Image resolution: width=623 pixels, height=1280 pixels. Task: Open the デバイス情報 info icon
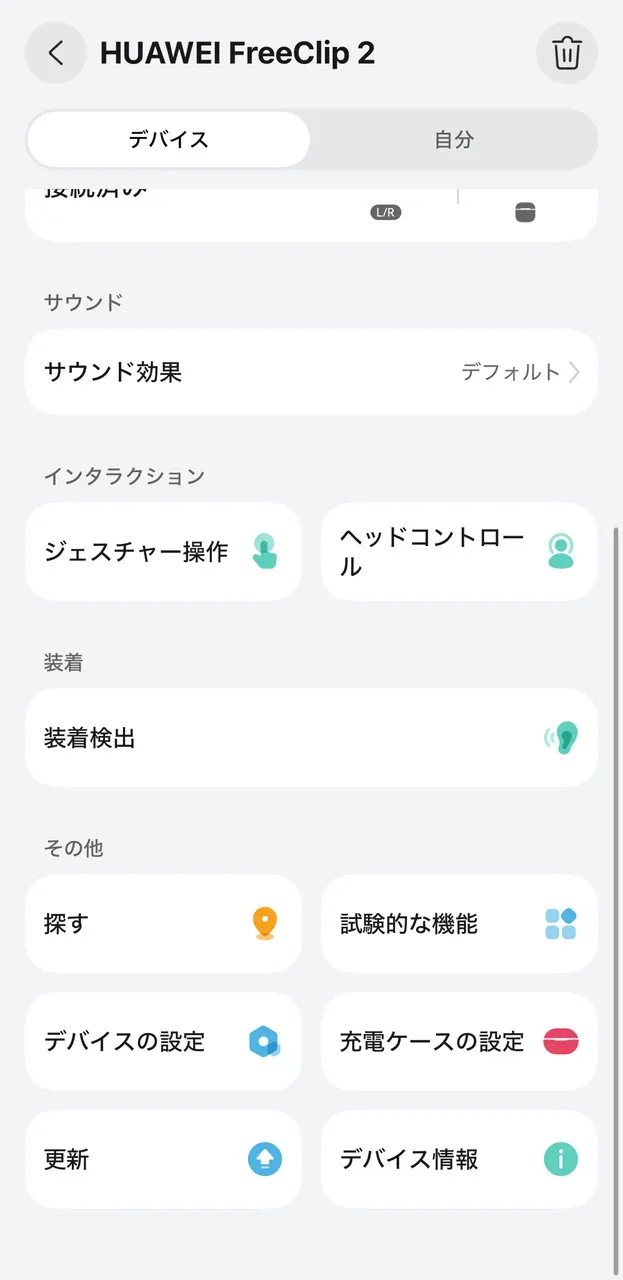pyautogui.click(x=560, y=1159)
